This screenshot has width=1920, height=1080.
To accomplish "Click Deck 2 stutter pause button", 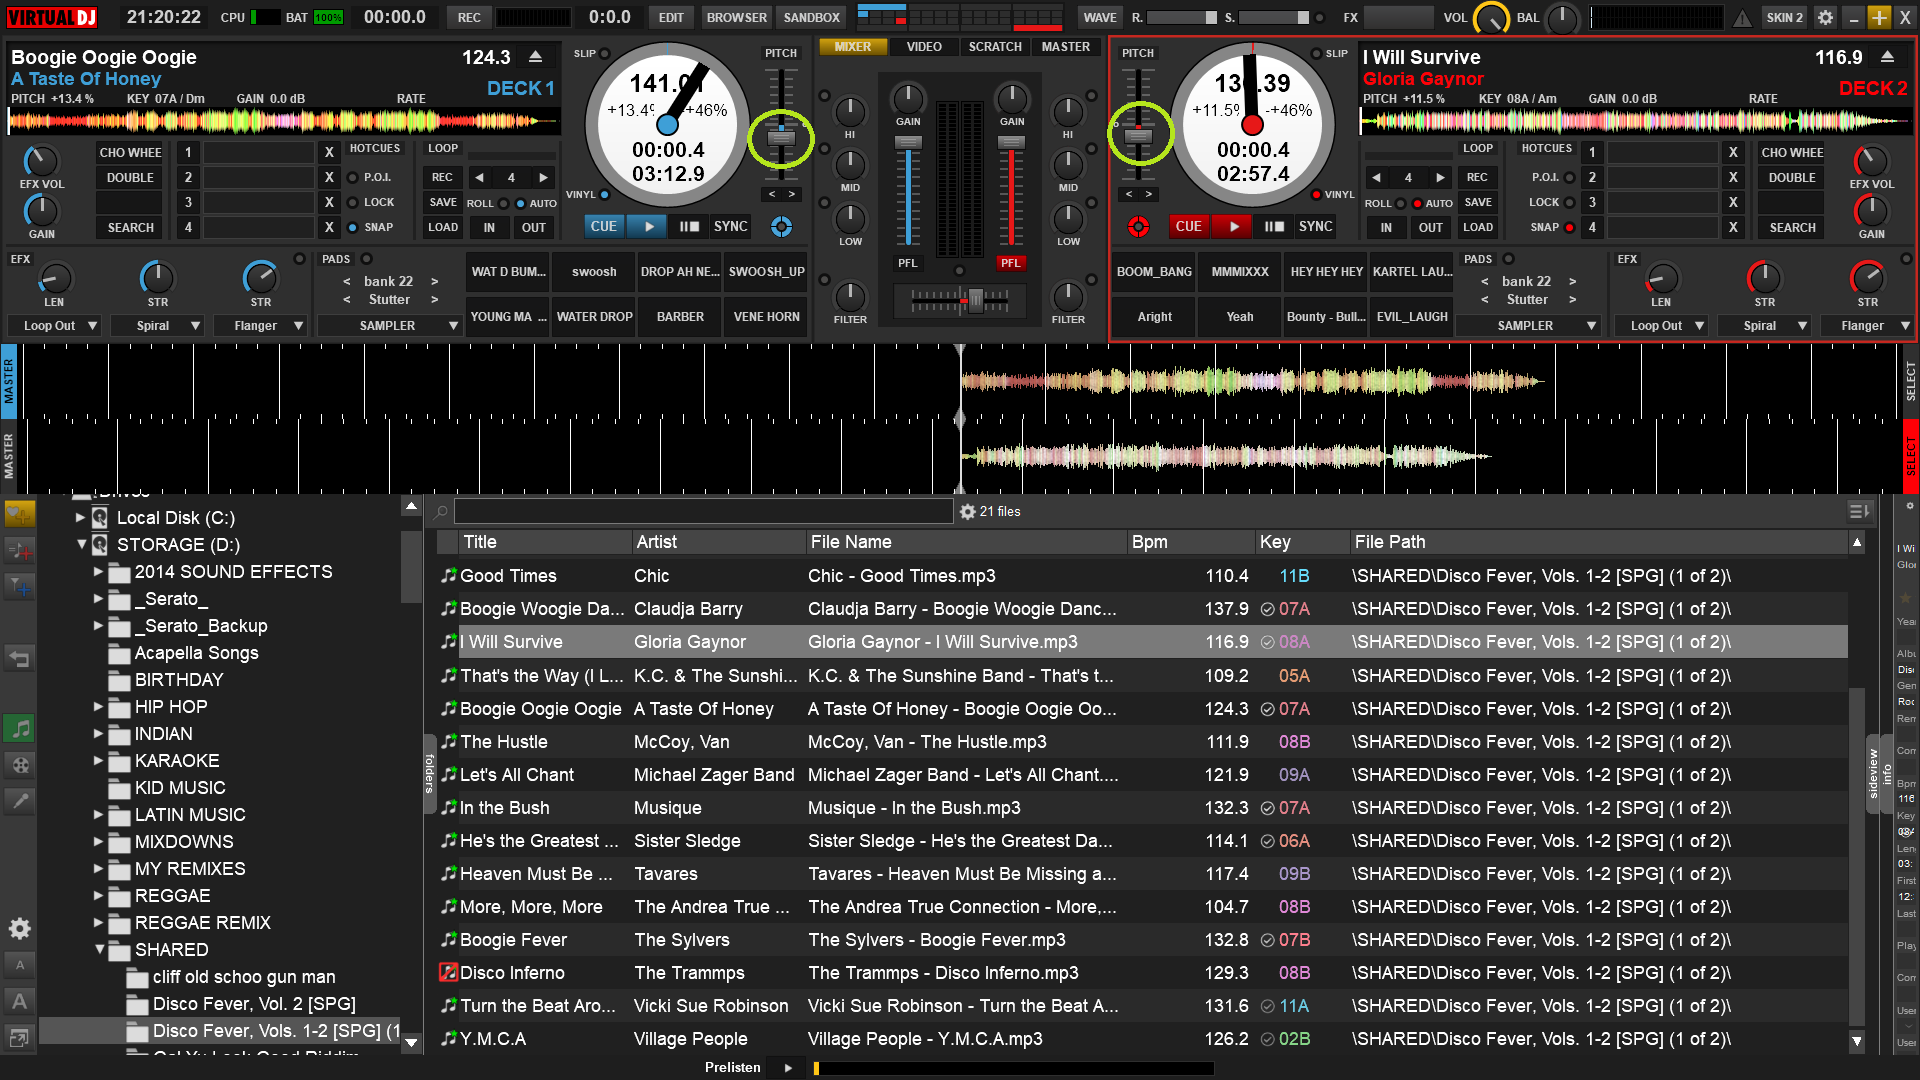I will (1273, 227).
